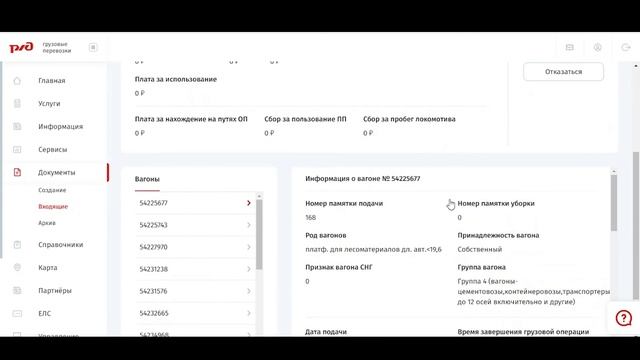Select the Вагоны tab
The height and width of the screenshot is (360, 640).
147,179
